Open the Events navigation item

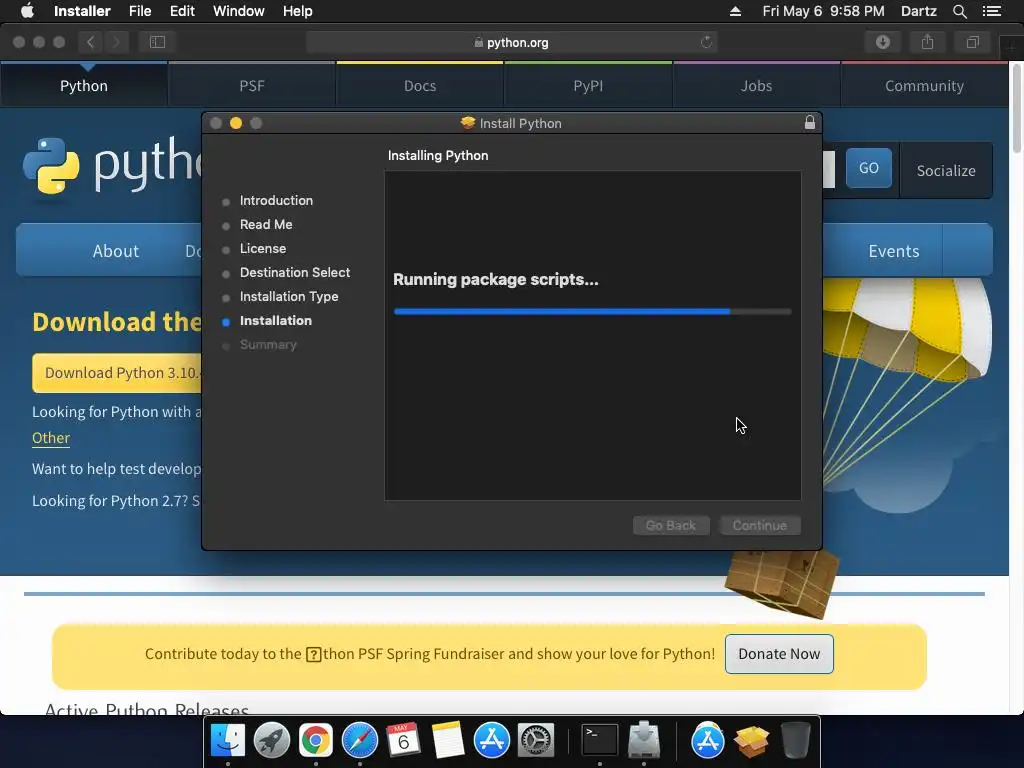point(893,251)
